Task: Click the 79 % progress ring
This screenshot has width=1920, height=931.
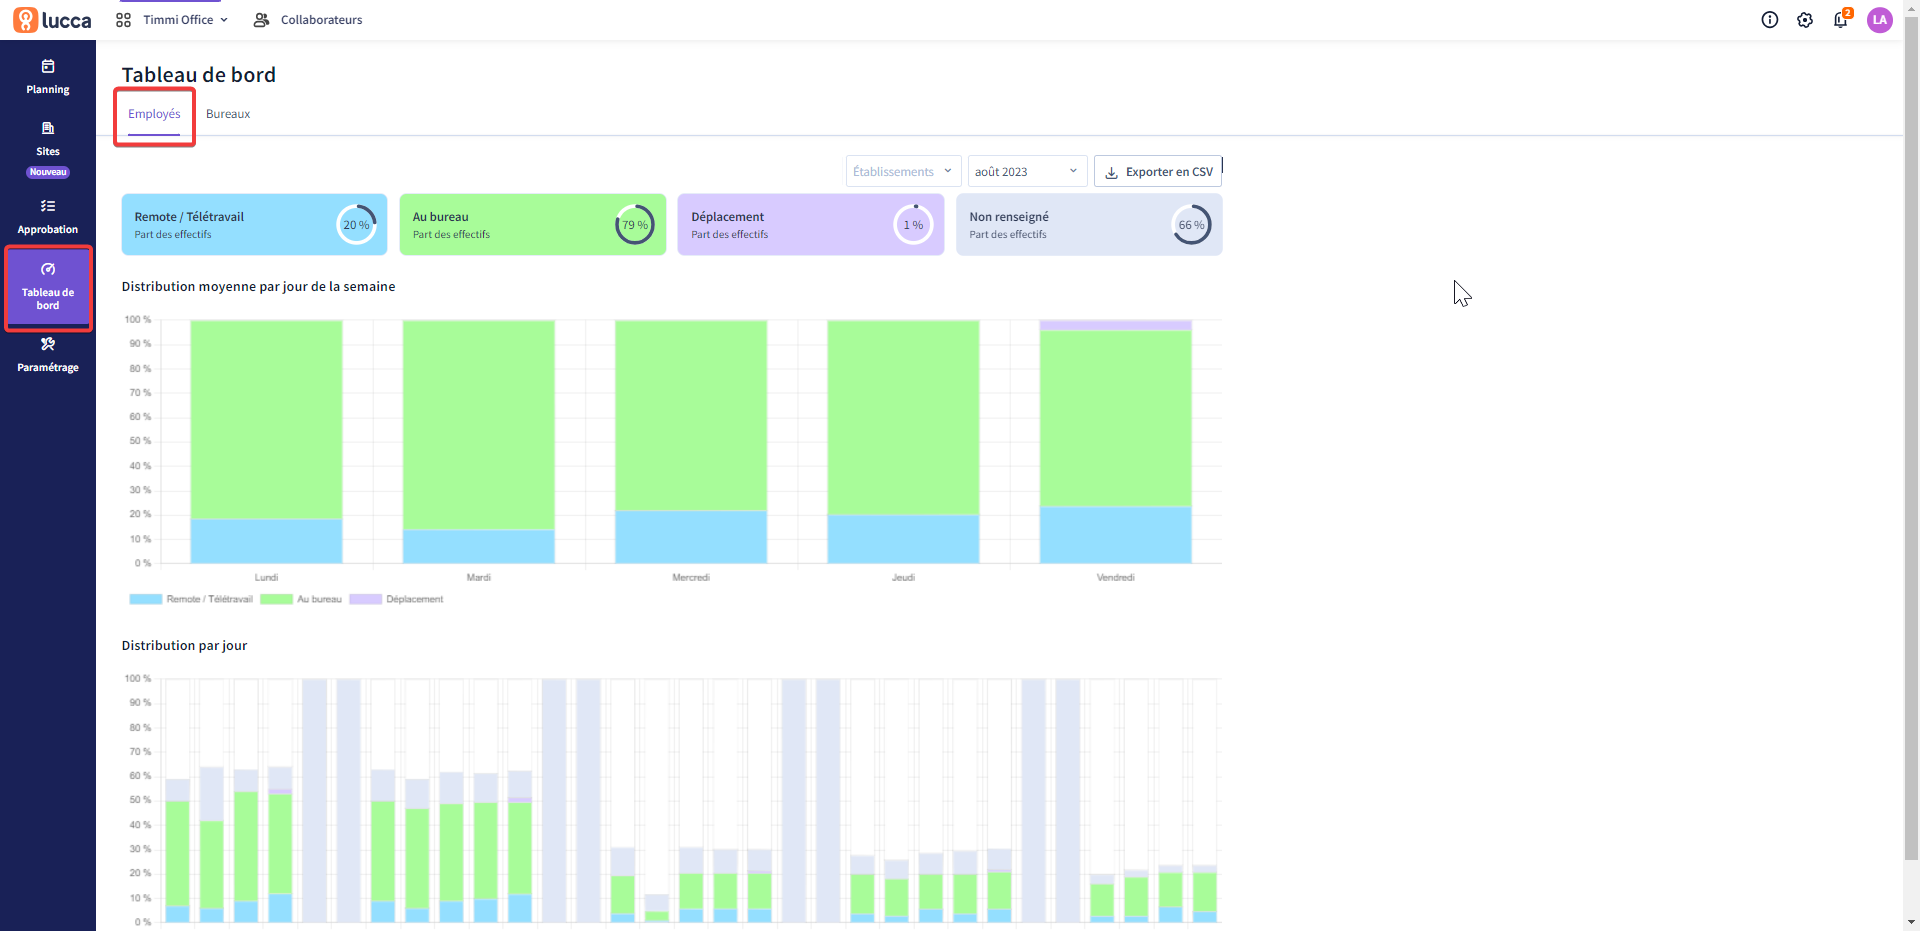Action: click(x=635, y=224)
